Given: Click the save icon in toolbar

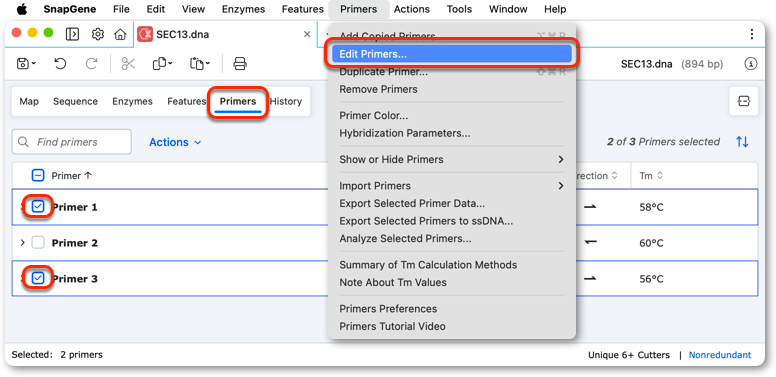Looking at the screenshot, I should click(23, 63).
